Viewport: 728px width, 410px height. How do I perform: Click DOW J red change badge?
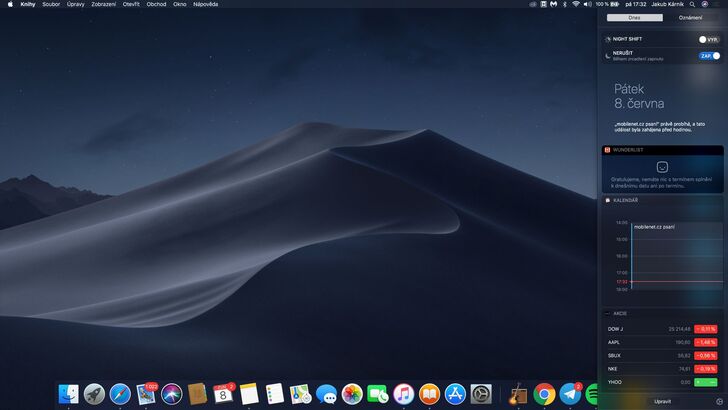(x=706, y=329)
